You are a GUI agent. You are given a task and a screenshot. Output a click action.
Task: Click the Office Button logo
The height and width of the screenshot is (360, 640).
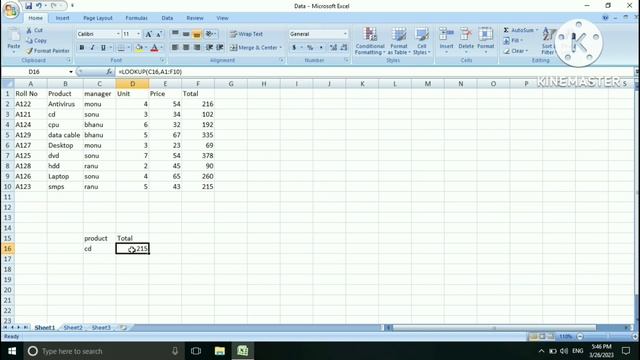(11, 10)
